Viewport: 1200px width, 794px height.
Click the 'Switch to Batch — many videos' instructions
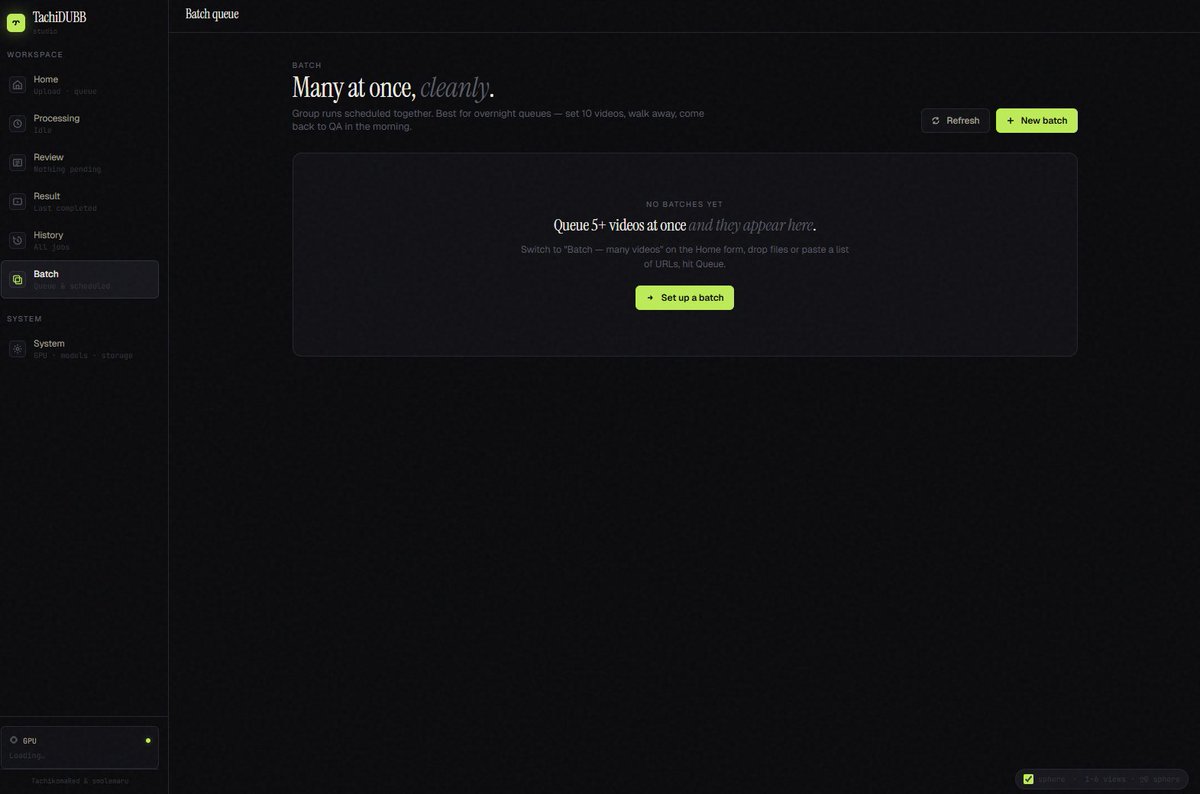685,257
